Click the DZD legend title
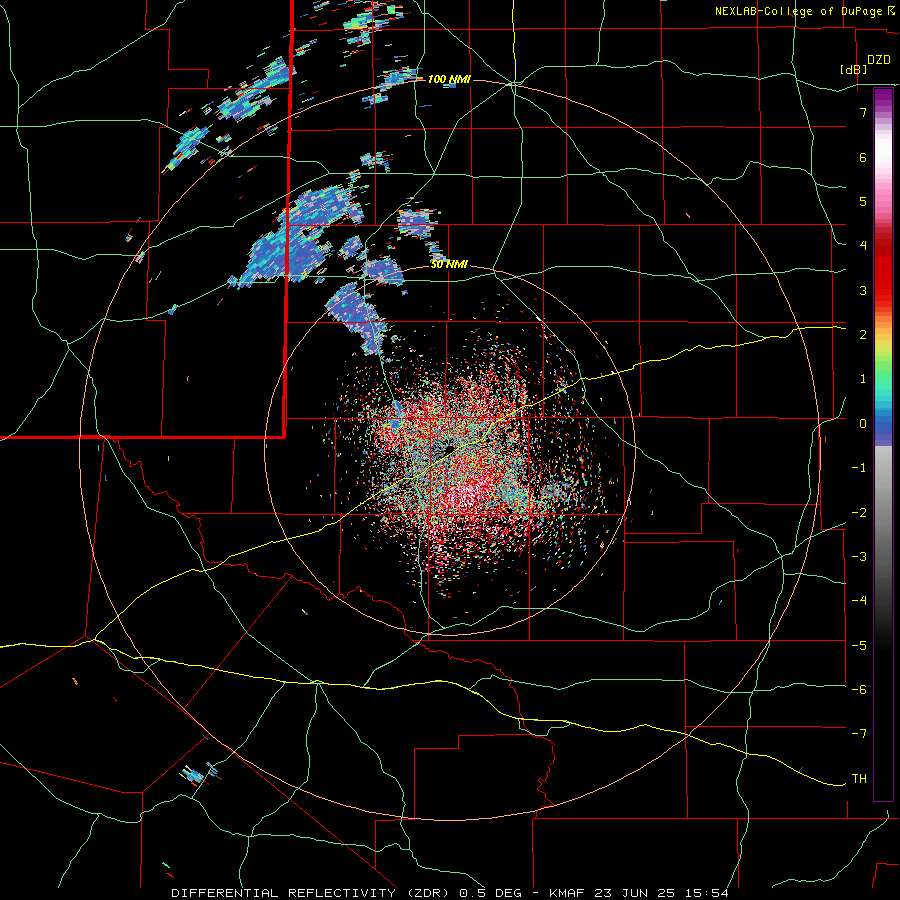Screen dimensions: 900x900 [879, 60]
